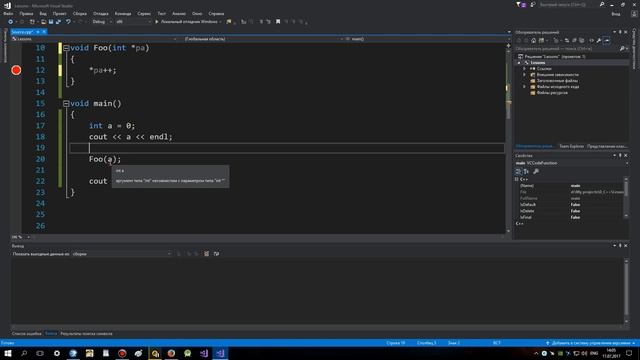Expand the Ссылки references node

click(524, 69)
